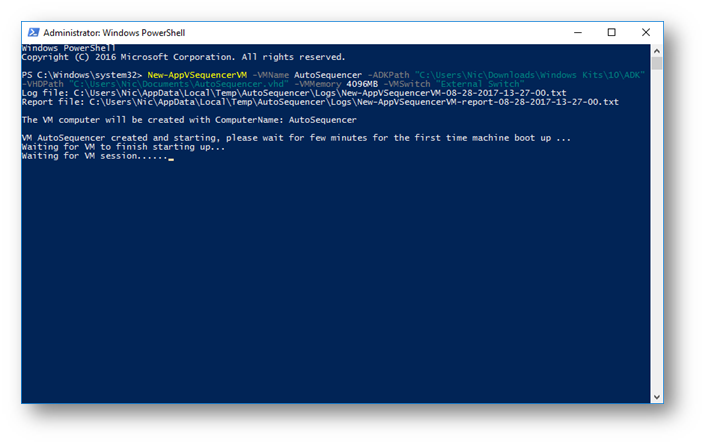Click the PS C:\Windows\system32> prompt
Viewport: 706px width, 446px height.
click(82, 75)
